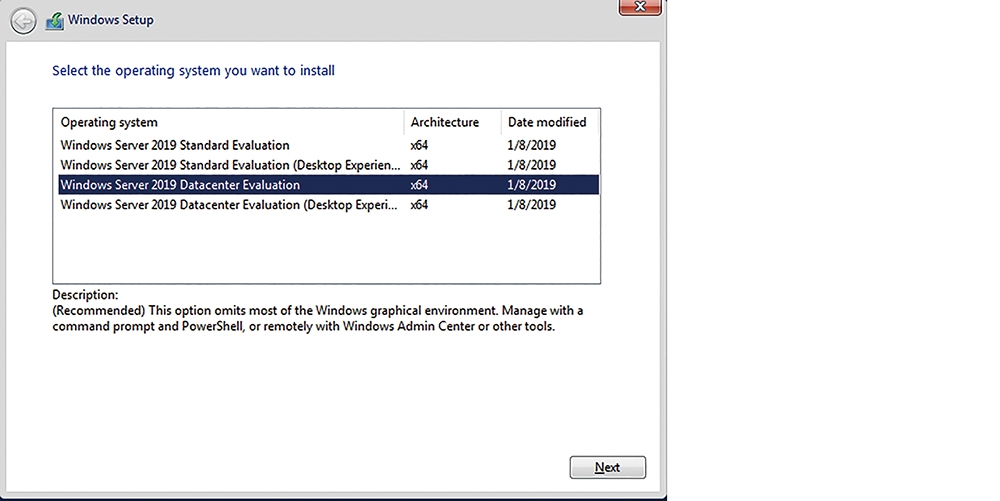Viewport: 1000px width, 501px height.
Task: Click empty space inside the operating system list
Action: [327, 249]
